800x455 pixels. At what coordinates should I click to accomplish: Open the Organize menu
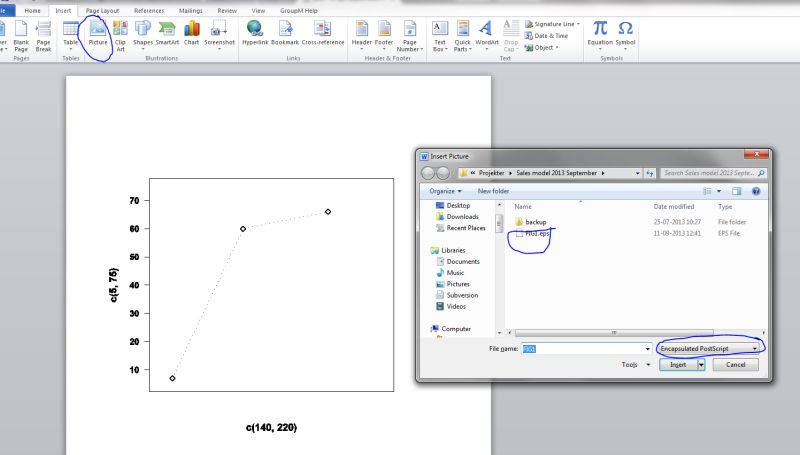point(445,191)
